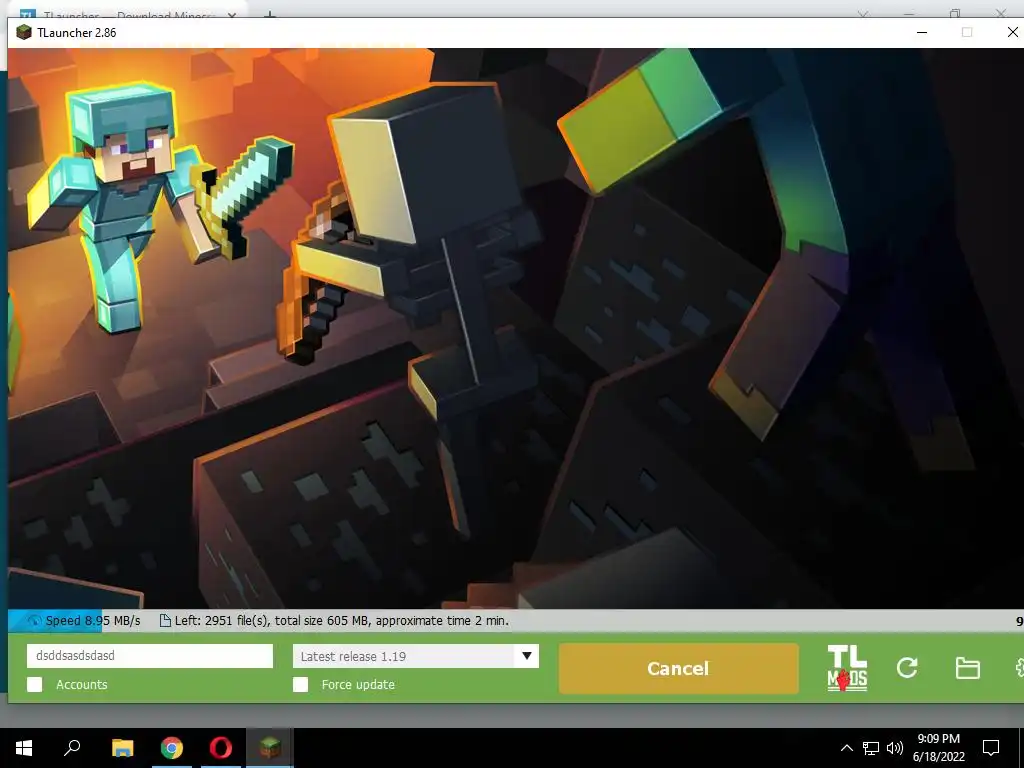Click TLauncher grass block title icon
This screenshot has height=768, width=1024.
coord(24,33)
